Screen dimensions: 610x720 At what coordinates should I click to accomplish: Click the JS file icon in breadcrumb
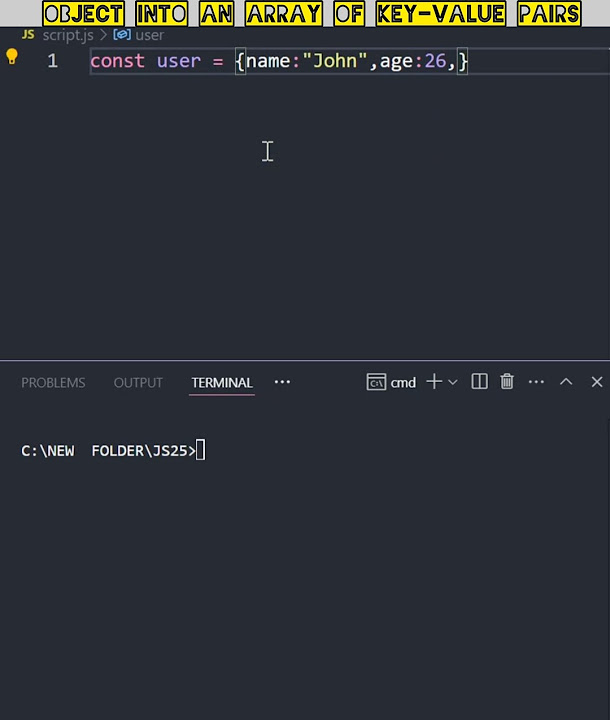coord(28,35)
